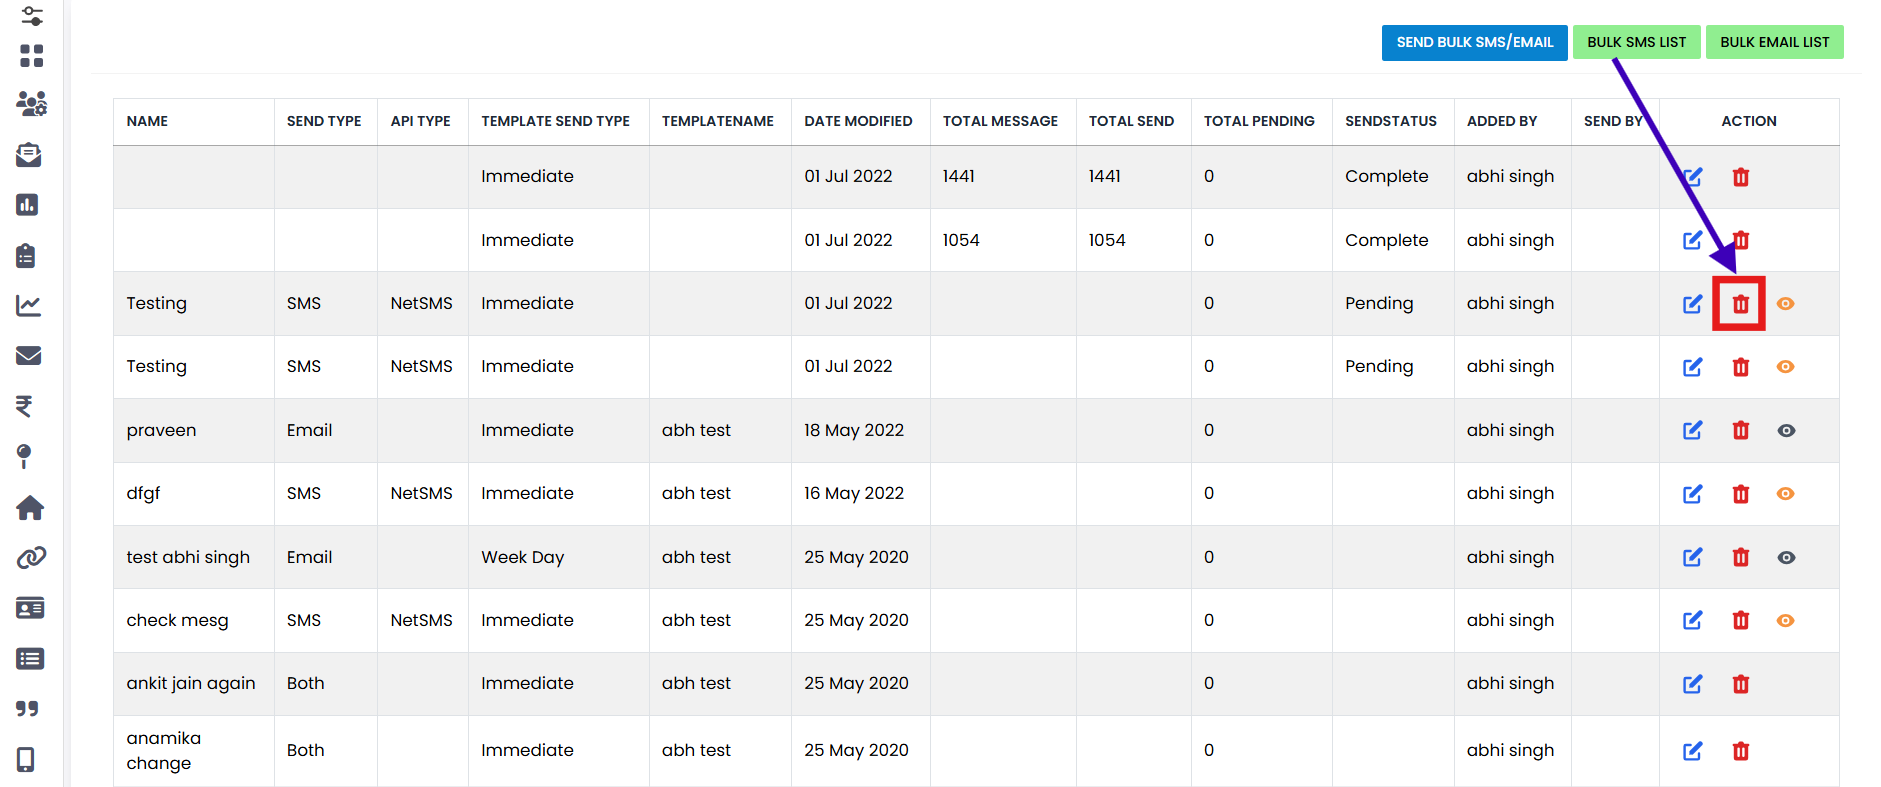Open the line chart sidebar icon
The height and width of the screenshot is (787, 1881).
(29, 306)
